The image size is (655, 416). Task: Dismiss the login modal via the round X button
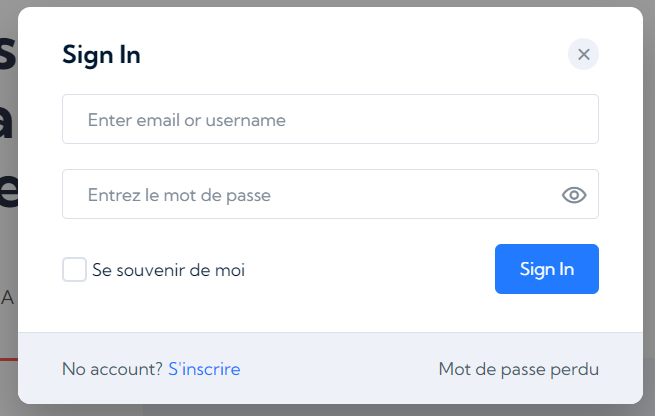tap(583, 54)
